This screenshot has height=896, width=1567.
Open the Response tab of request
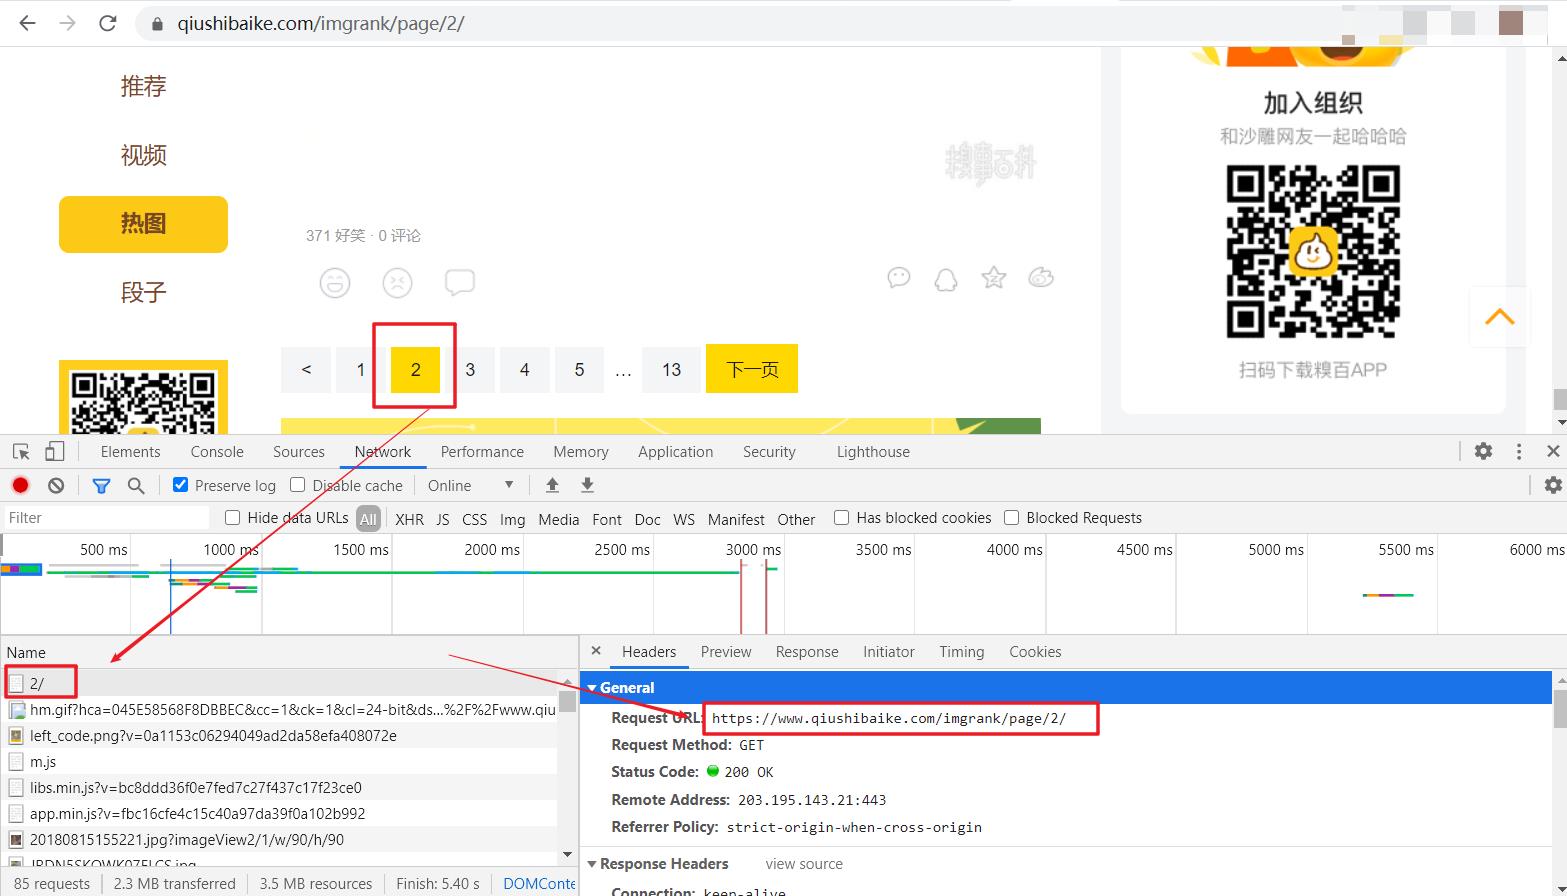click(x=807, y=652)
